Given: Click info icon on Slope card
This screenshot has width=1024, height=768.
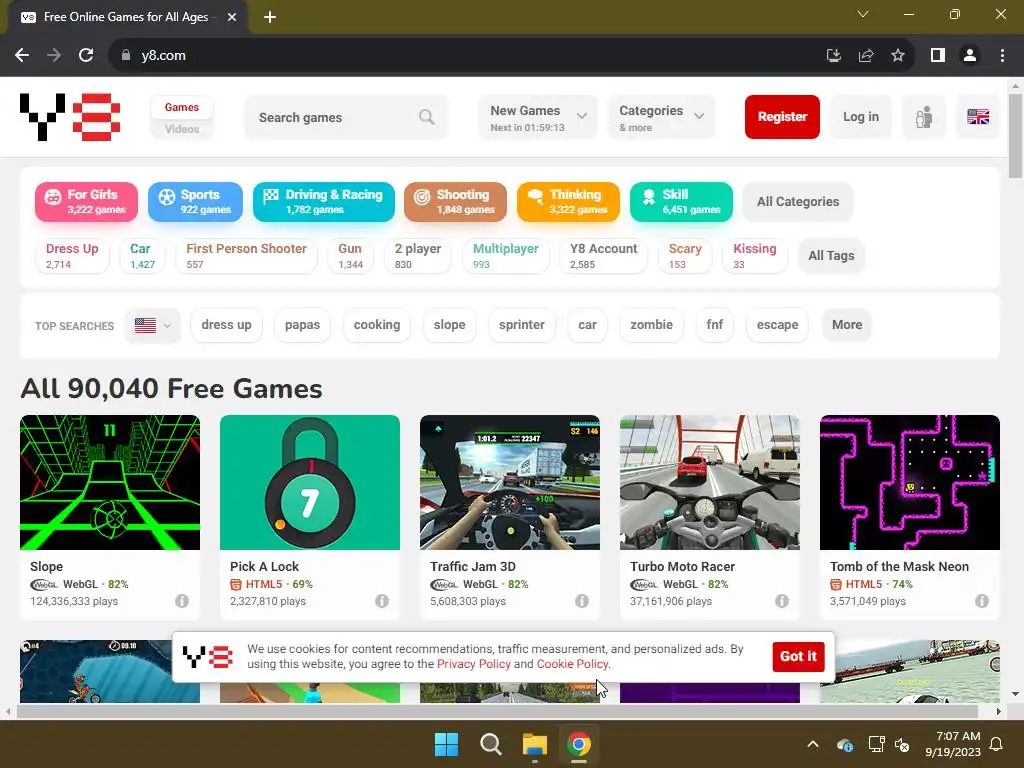Looking at the screenshot, I should pyautogui.click(x=182, y=601).
